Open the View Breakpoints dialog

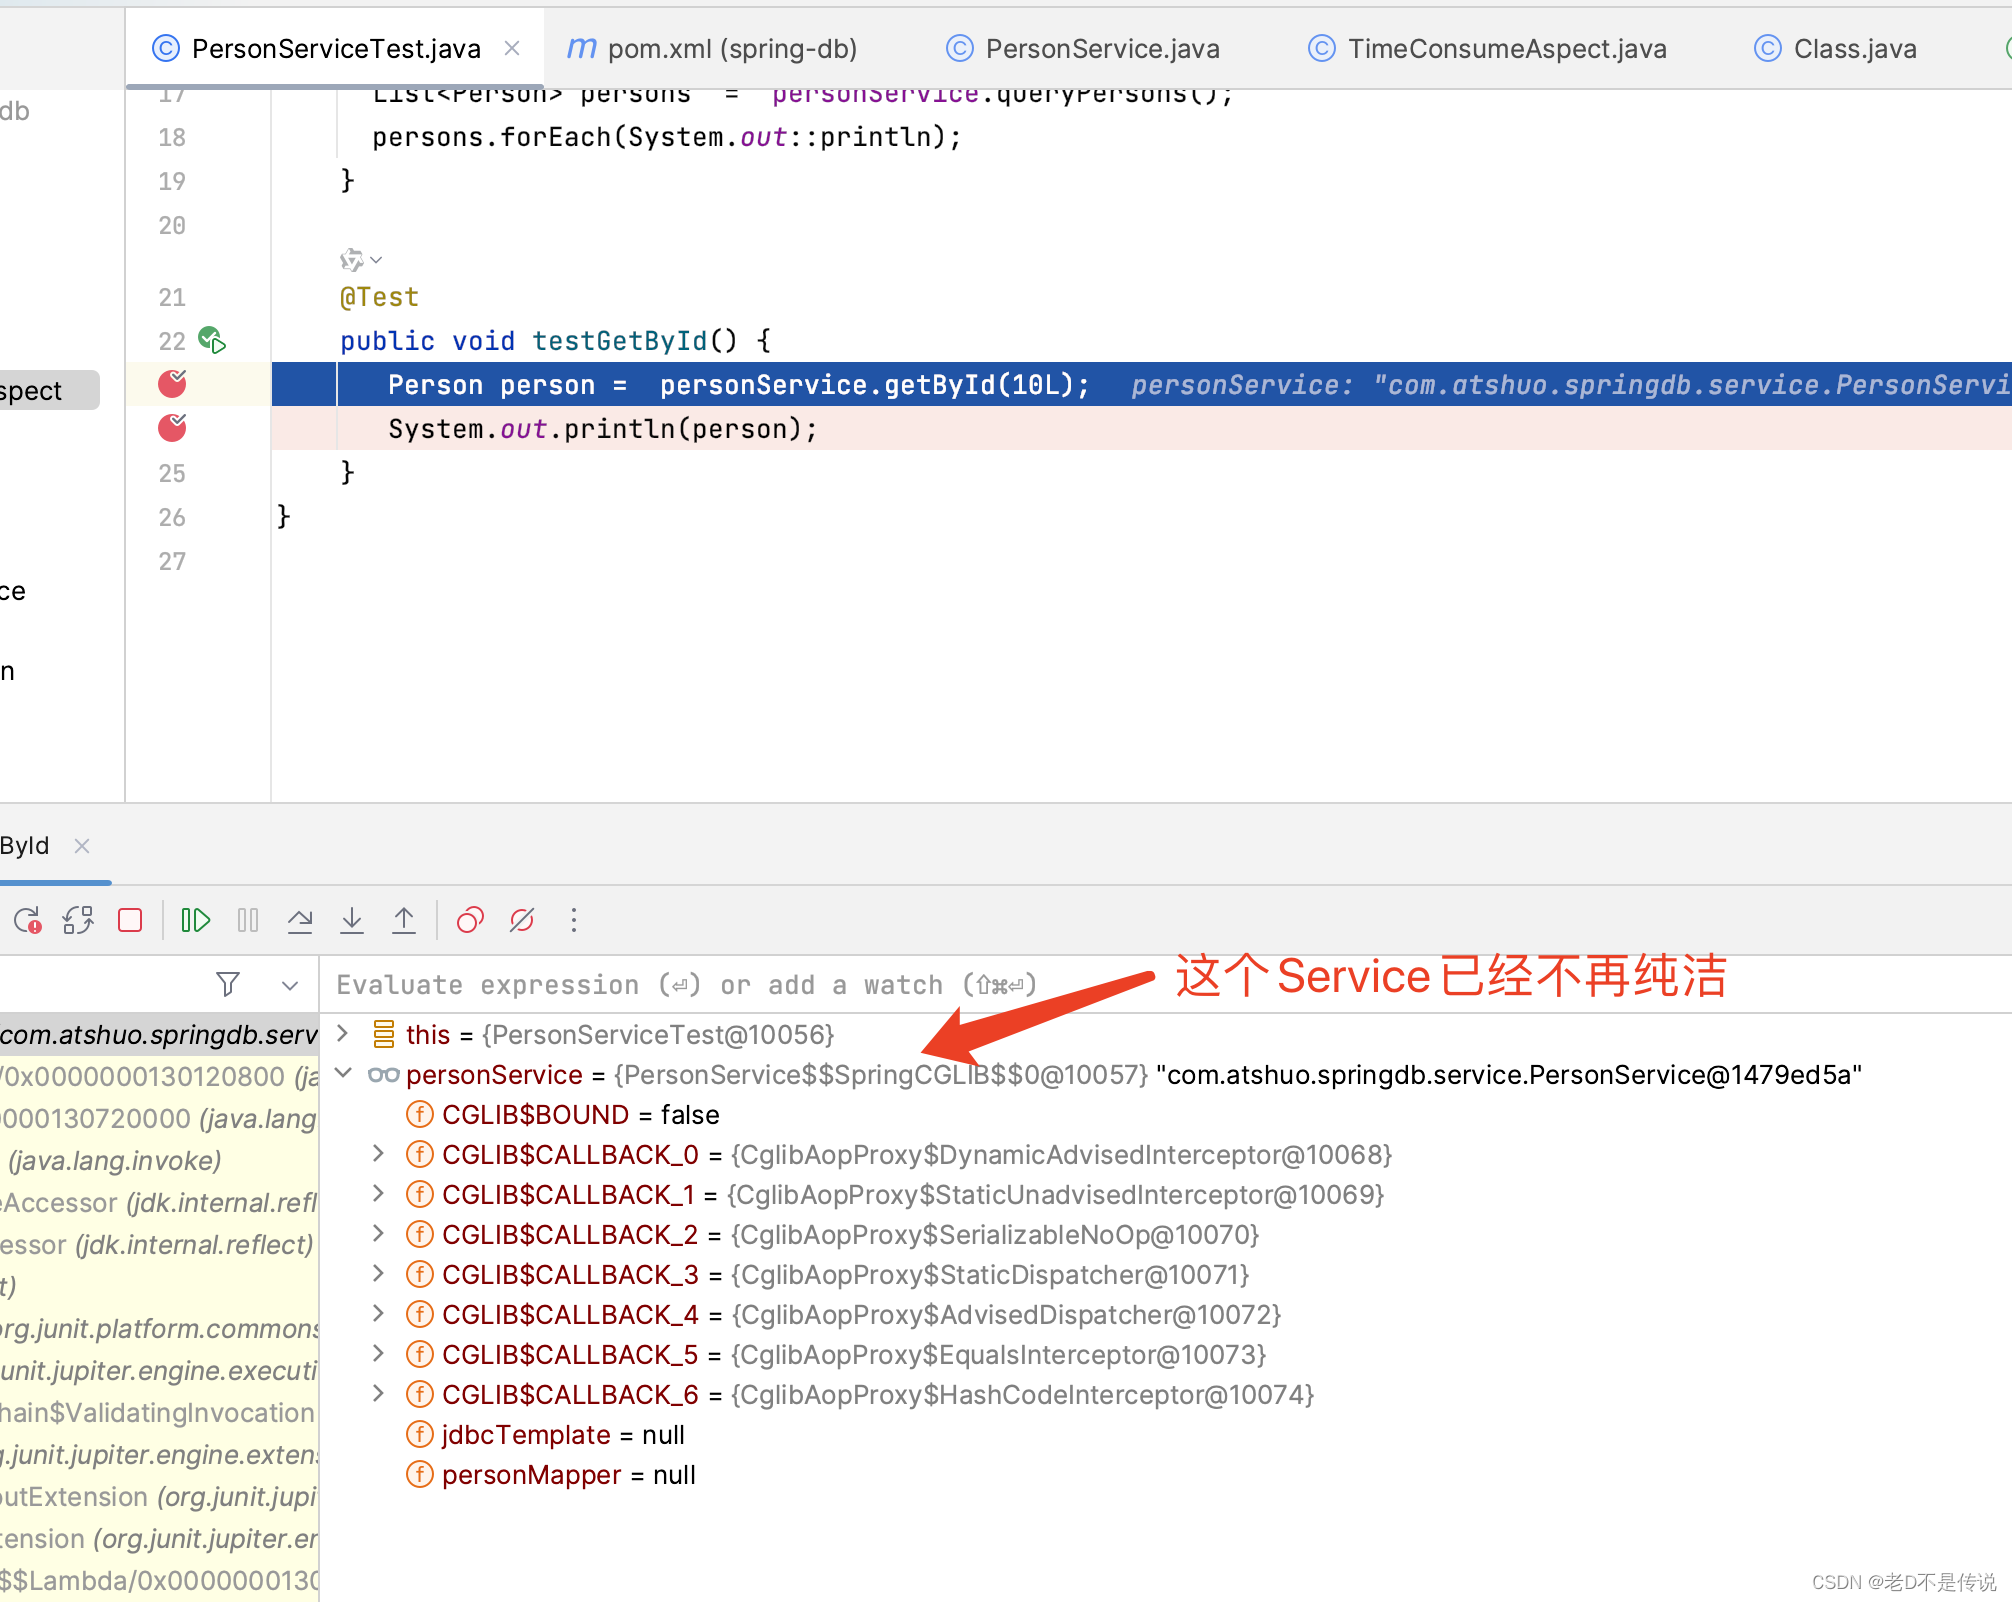pos(470,920)
